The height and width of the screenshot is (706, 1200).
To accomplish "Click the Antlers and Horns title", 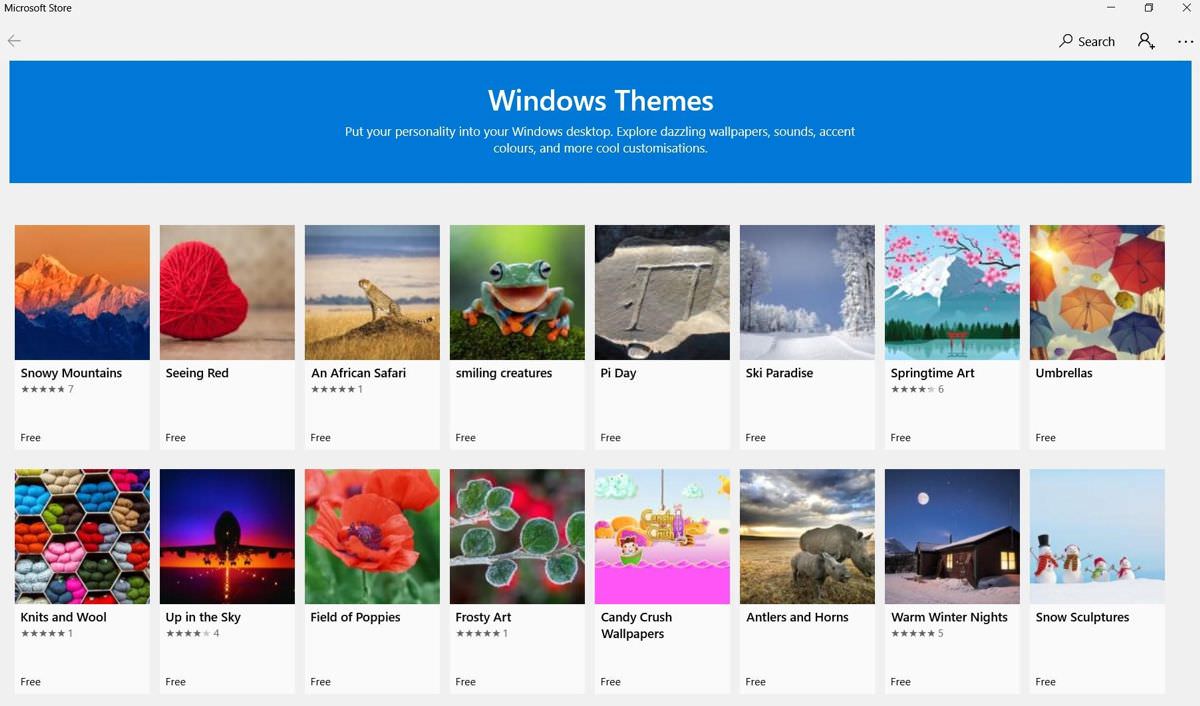I will [797, 617].
